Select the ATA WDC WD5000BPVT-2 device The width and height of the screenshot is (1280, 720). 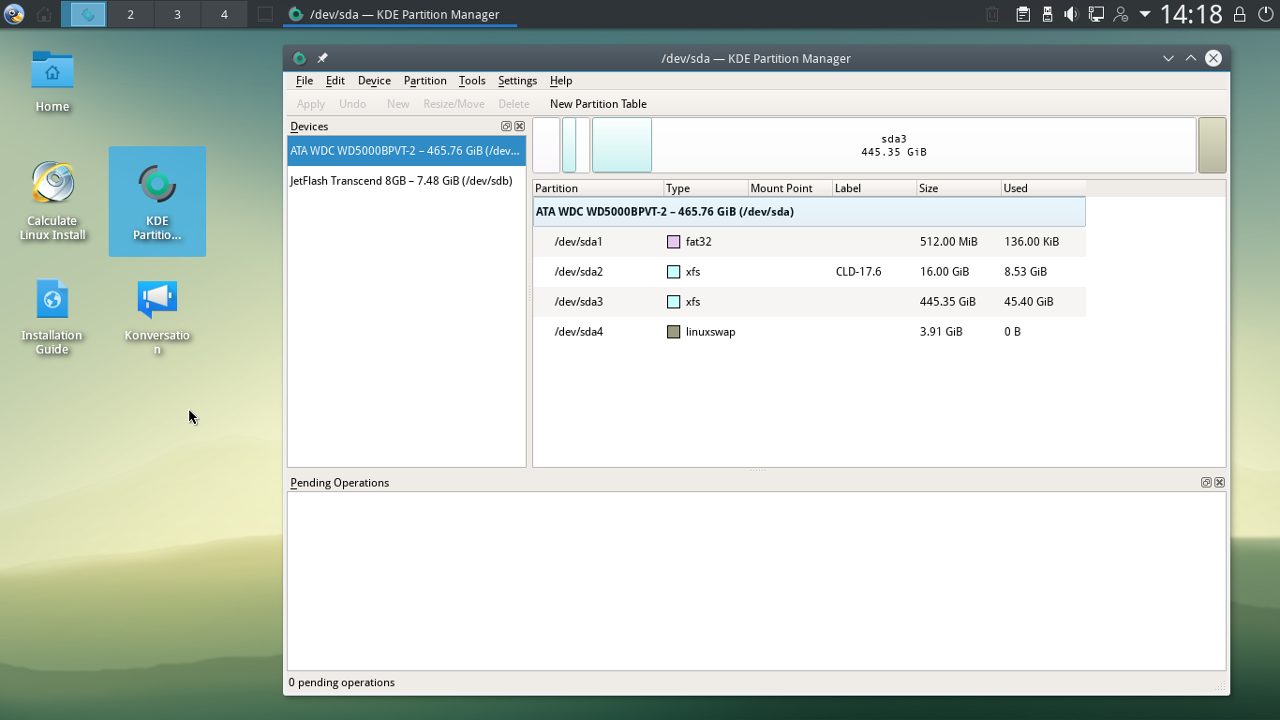[x=406, y=151]
